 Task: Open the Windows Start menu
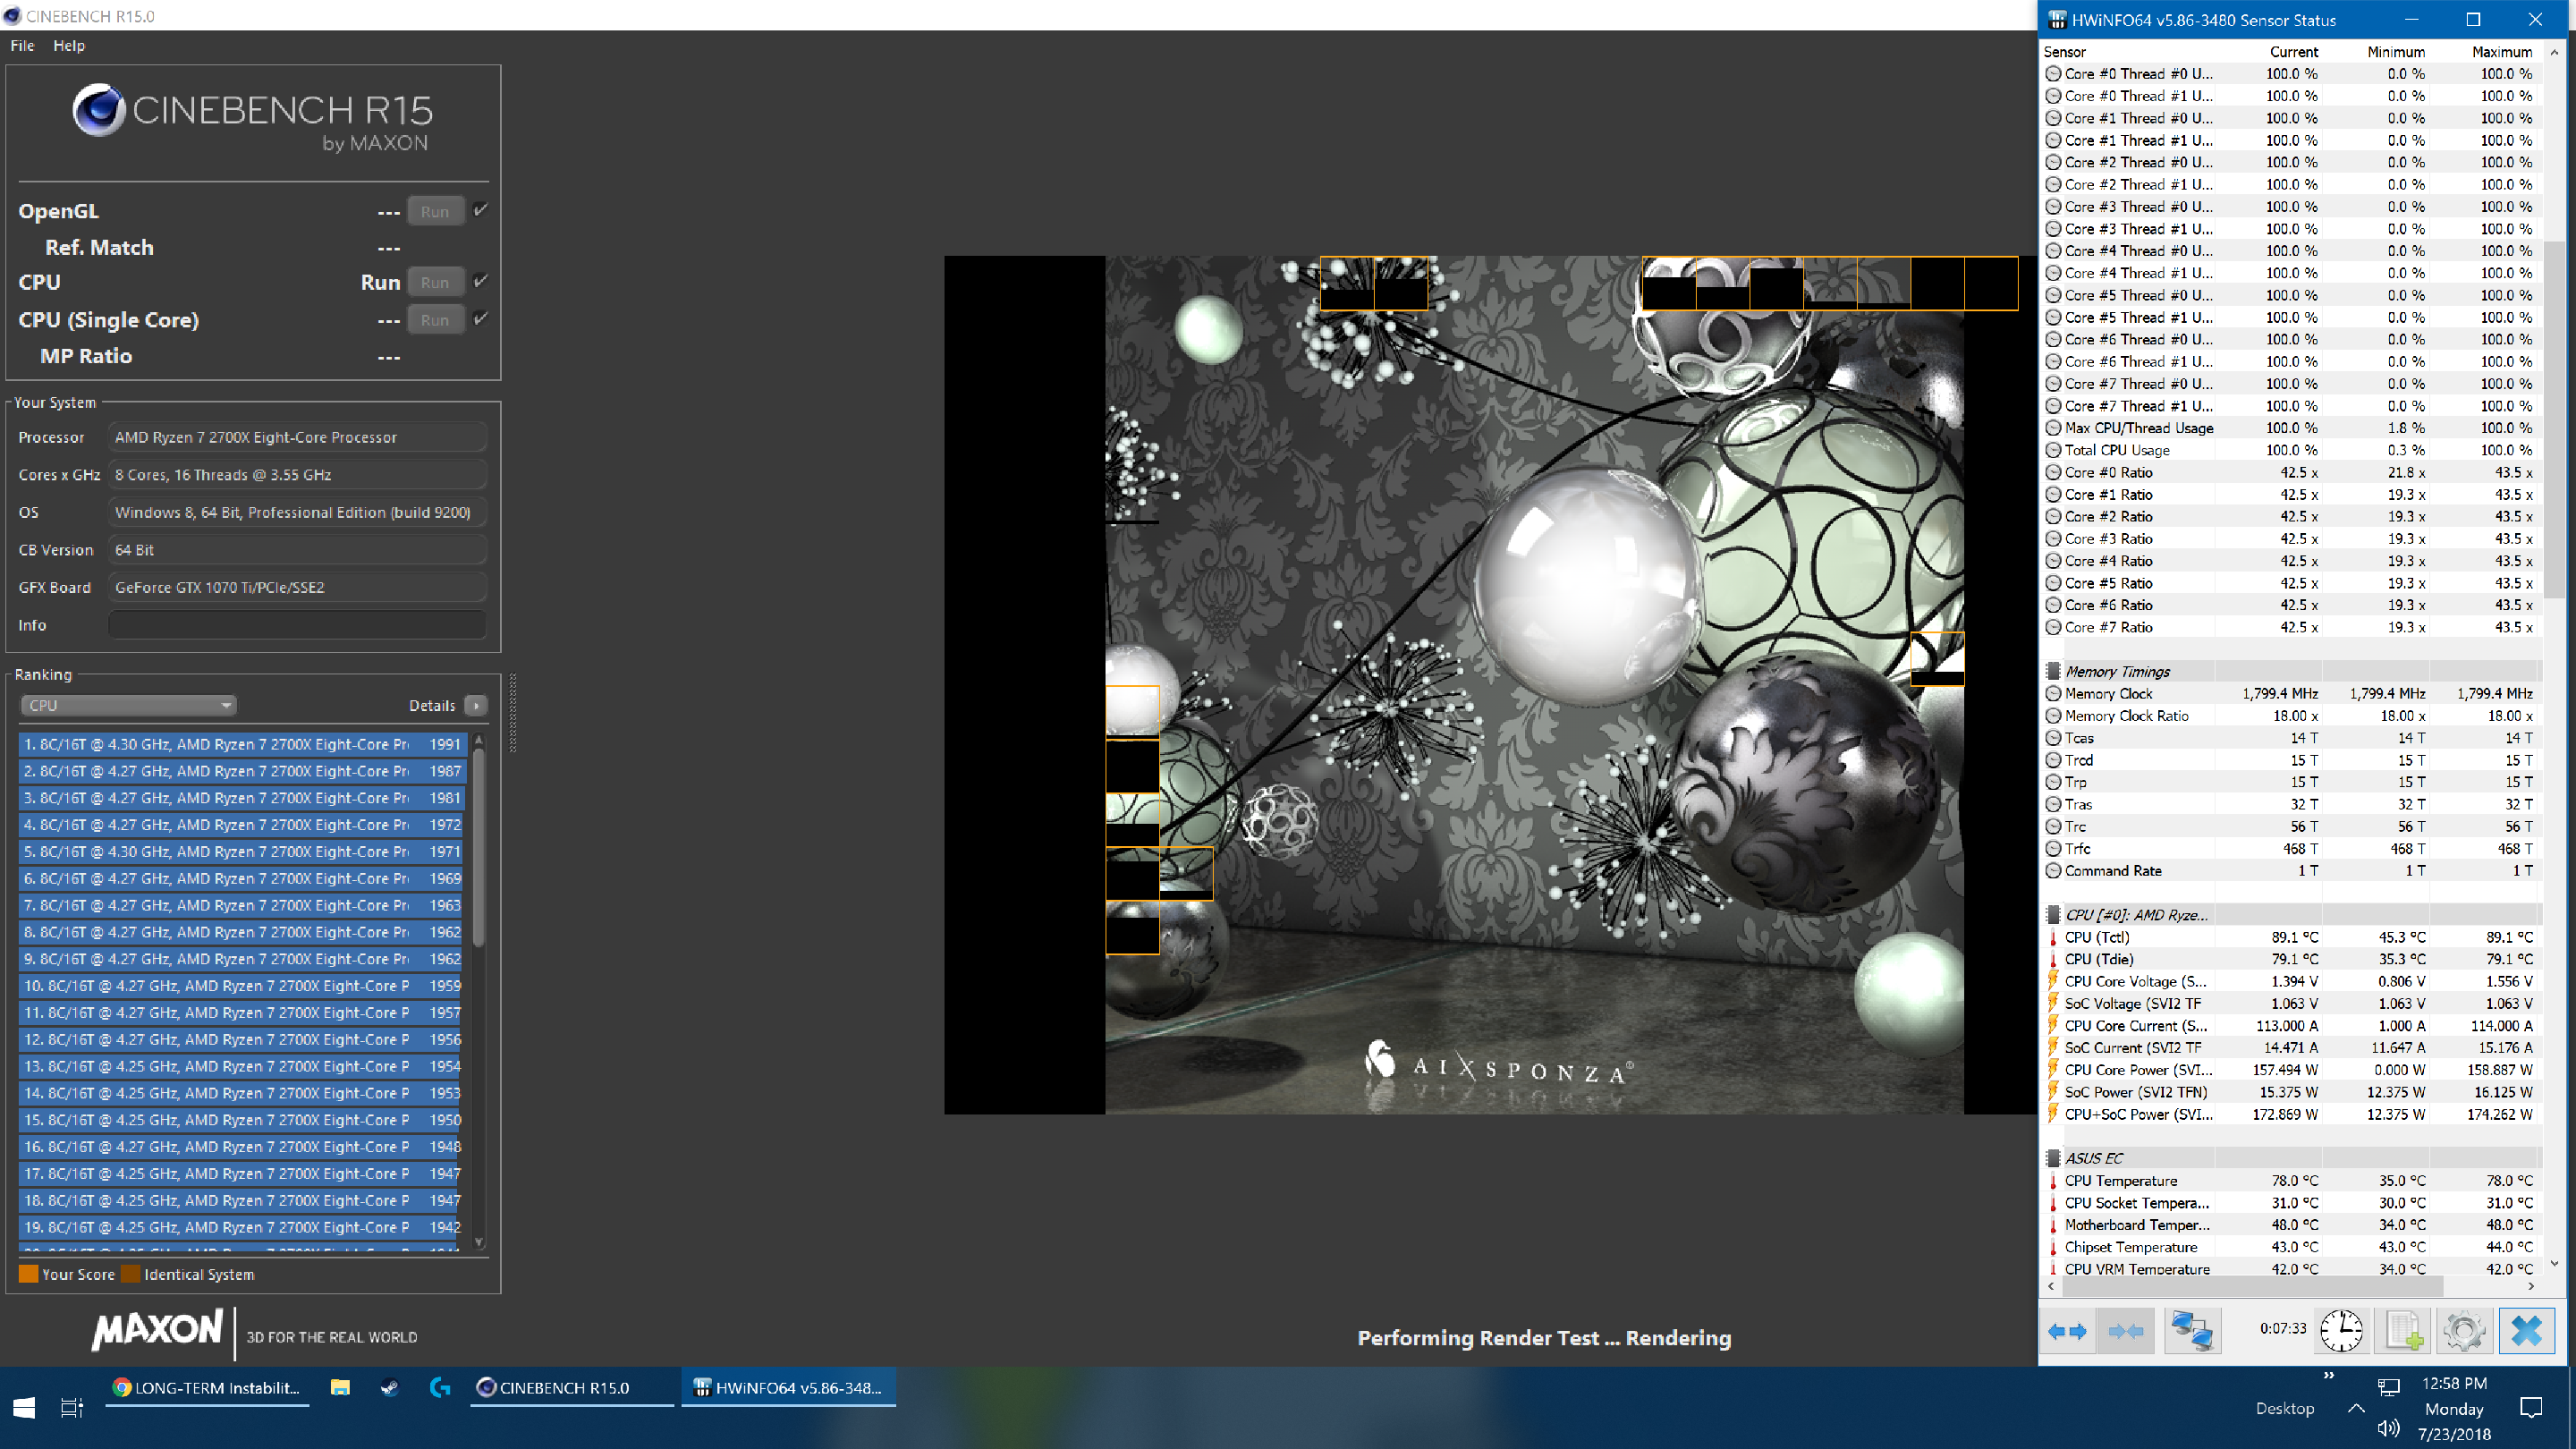click(x=24, y=1408)
